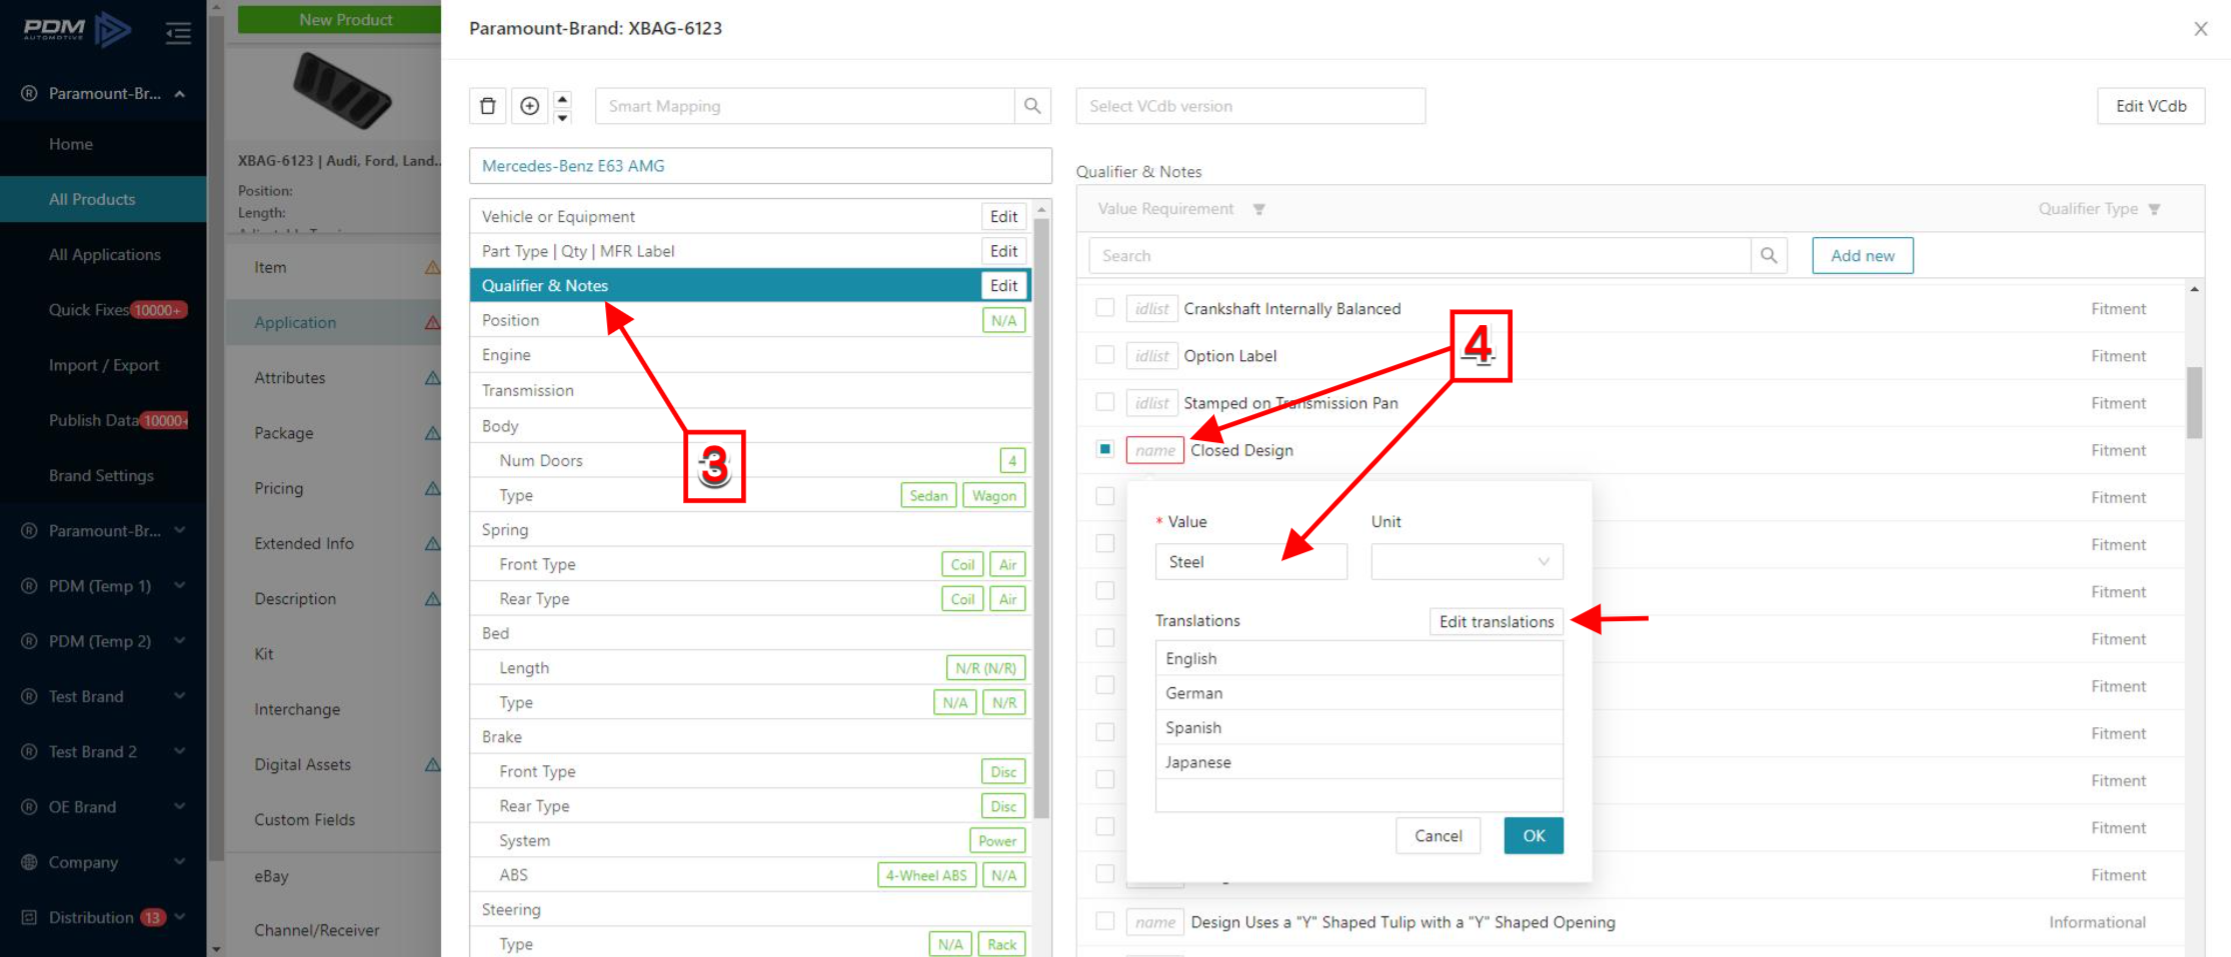Collapse the Paramount-Br... brand menu
The image size is (2231, 957).
pyautogui.click(x=180, y=94)
